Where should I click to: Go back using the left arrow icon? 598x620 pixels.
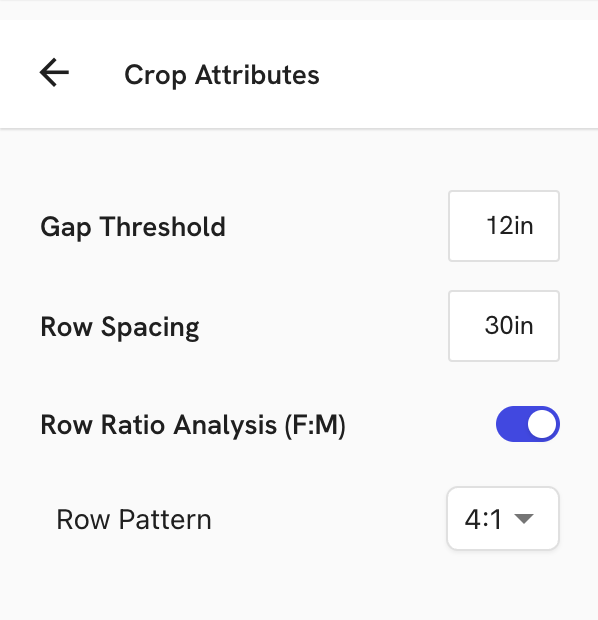click(55, 72)
